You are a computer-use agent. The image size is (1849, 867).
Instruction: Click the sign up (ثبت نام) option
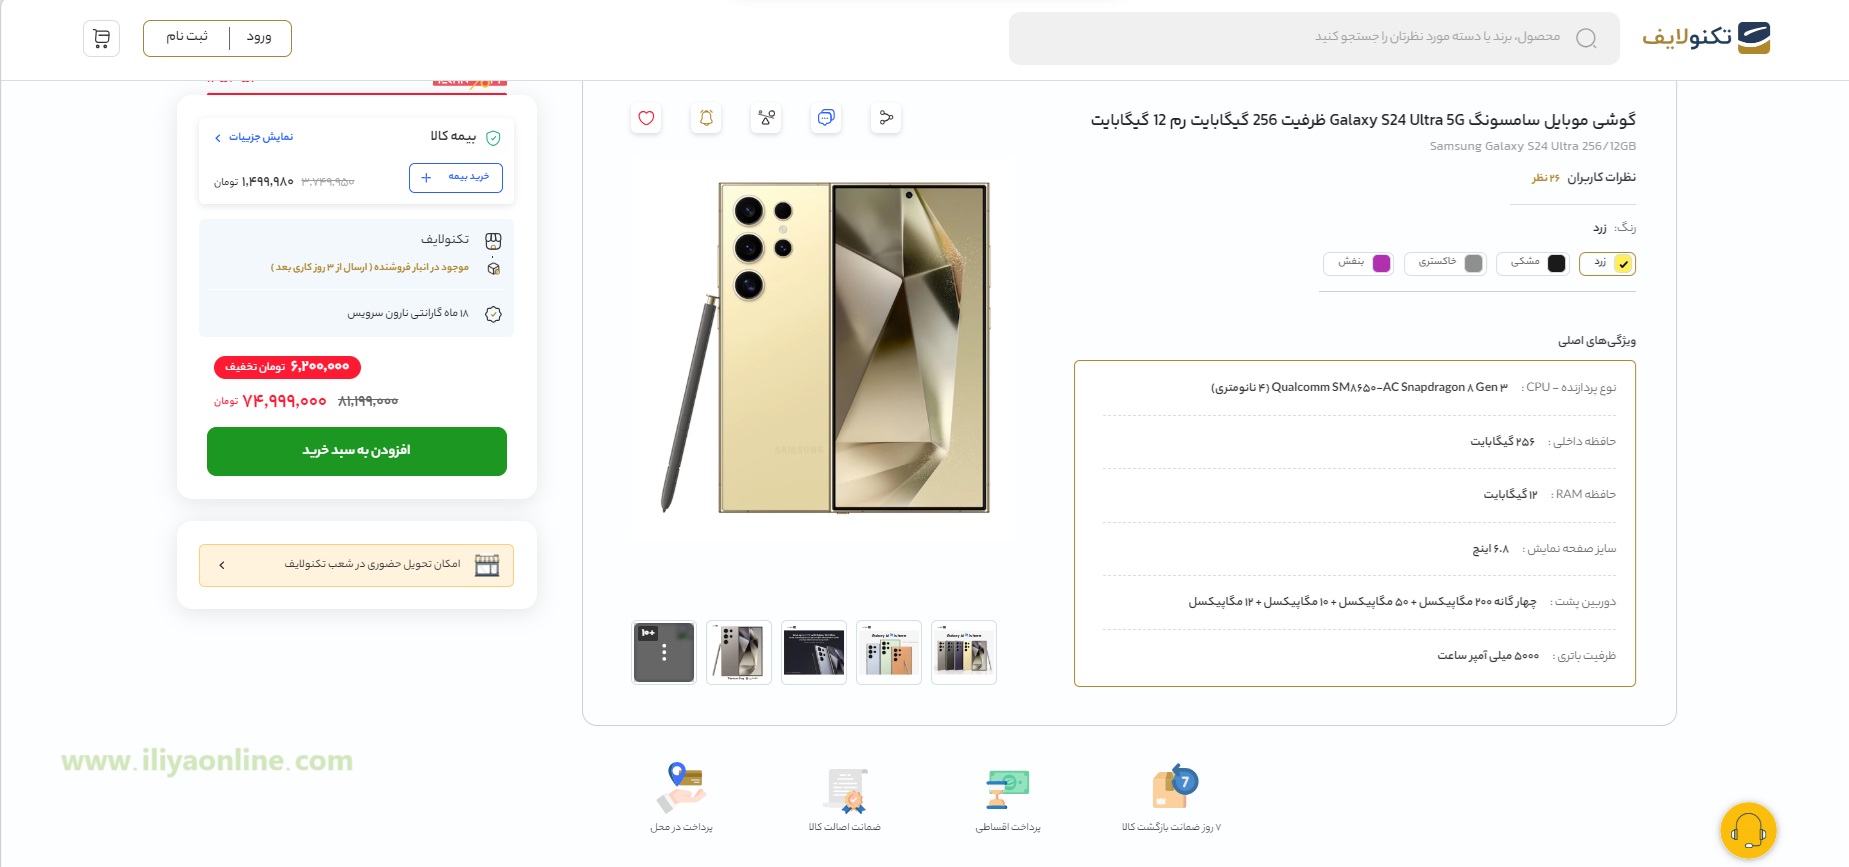coord(187,37)
